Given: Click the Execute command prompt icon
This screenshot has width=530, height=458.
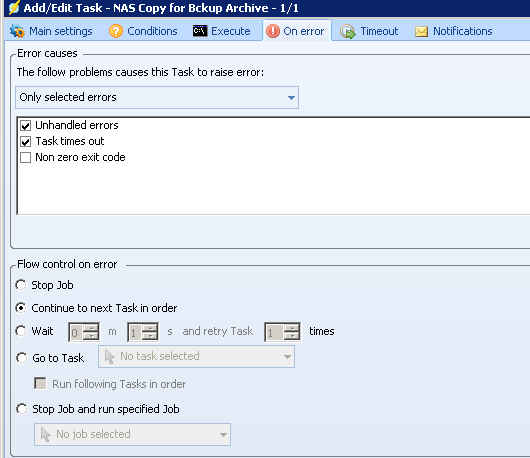Looking at the screenshot, I should click(x=200, y=31).
